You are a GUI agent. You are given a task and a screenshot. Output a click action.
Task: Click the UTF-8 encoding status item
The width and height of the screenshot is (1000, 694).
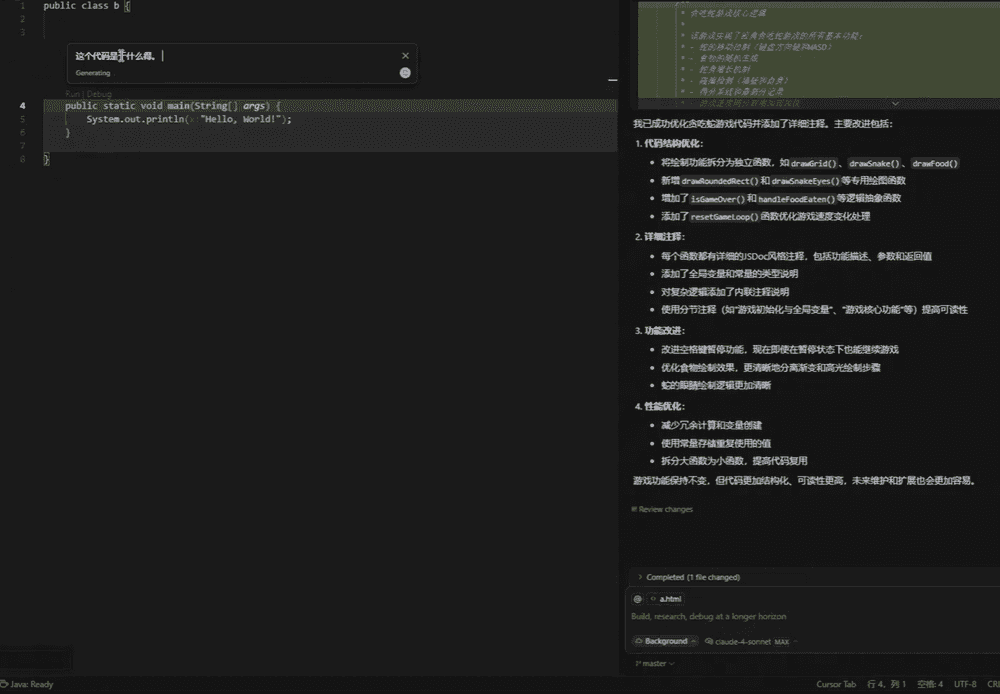click(x=965, y=684)
